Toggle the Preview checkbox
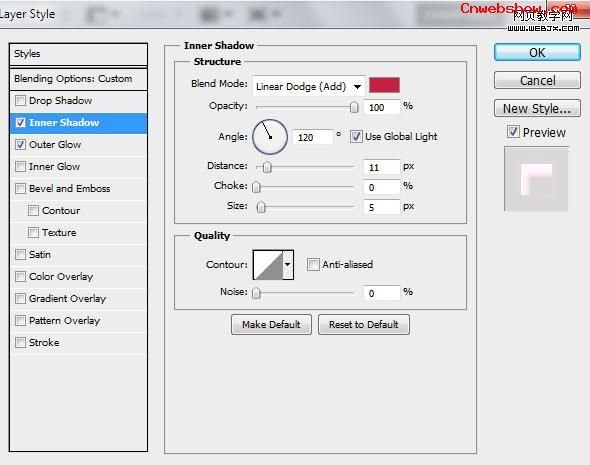 coord(513,132)
